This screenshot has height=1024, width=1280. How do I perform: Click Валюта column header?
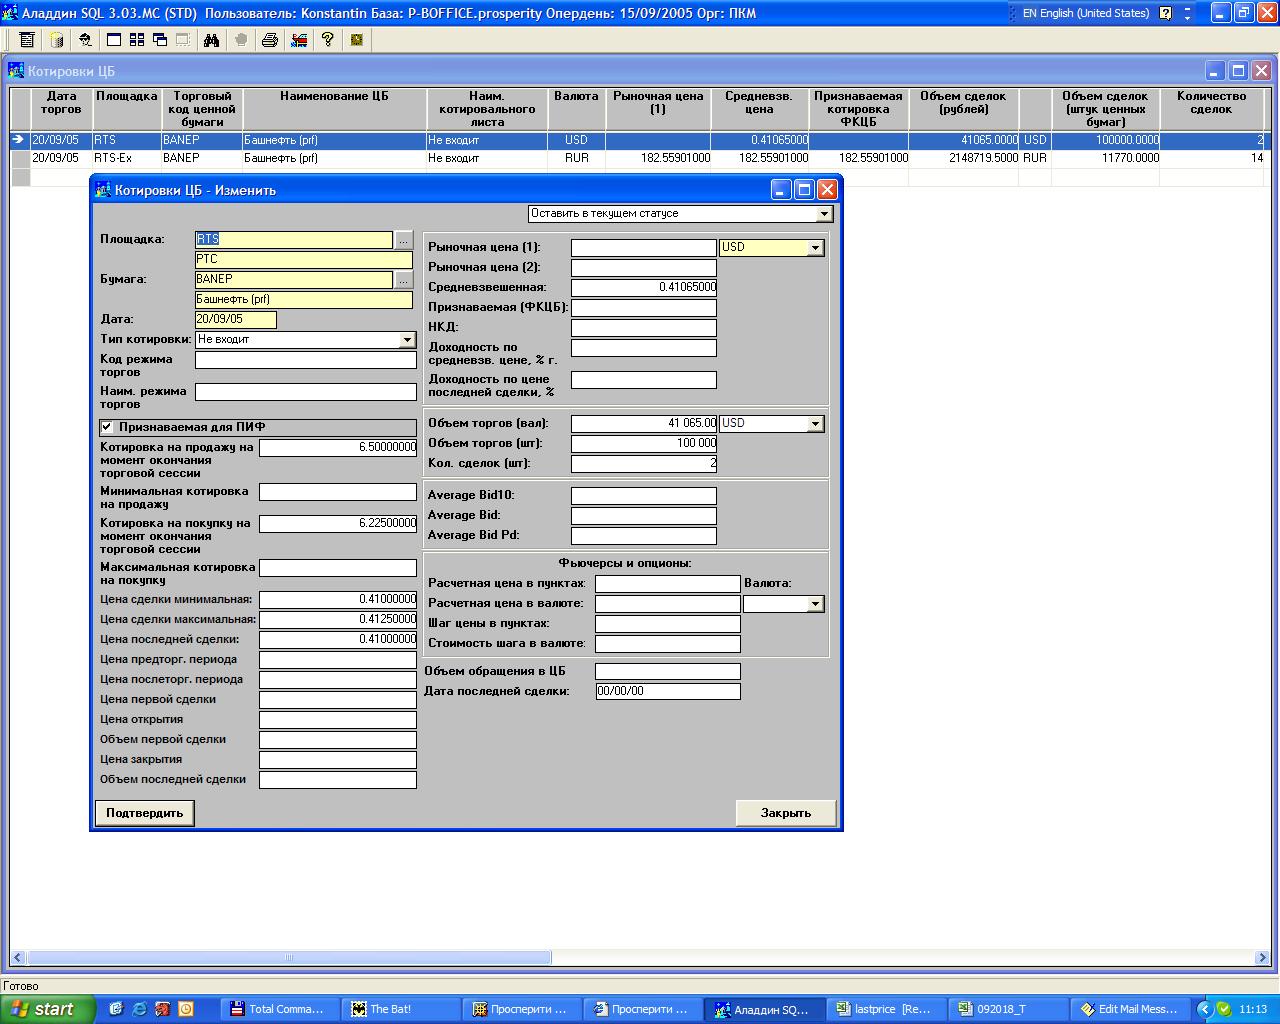tap(576, 109)
